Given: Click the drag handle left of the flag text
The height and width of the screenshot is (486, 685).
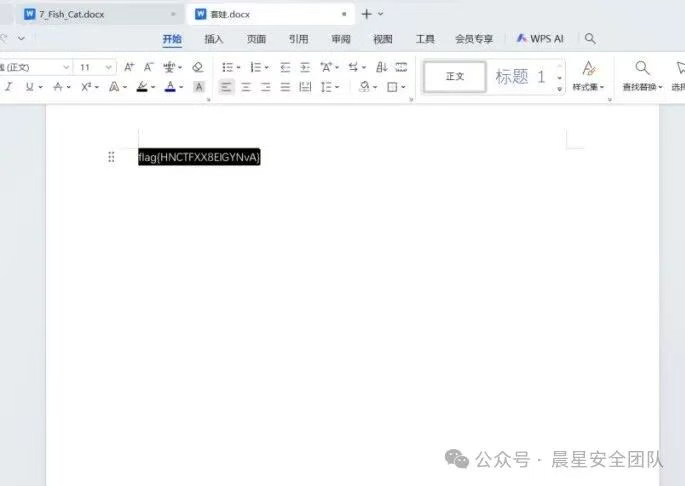Looking at the screenshot, I should 111,157.
